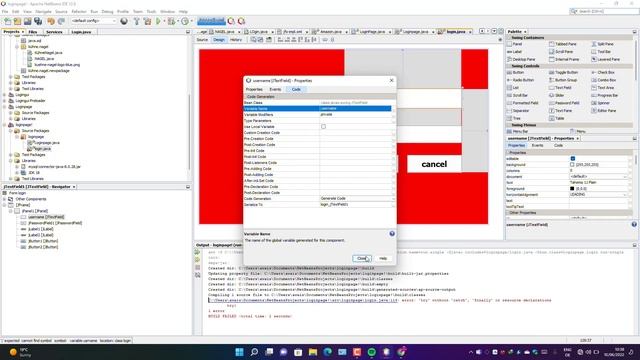Click the New File toolbar icon
This screenshot has width=640, height=360.
pyautogui.click(x=8, y=21)
